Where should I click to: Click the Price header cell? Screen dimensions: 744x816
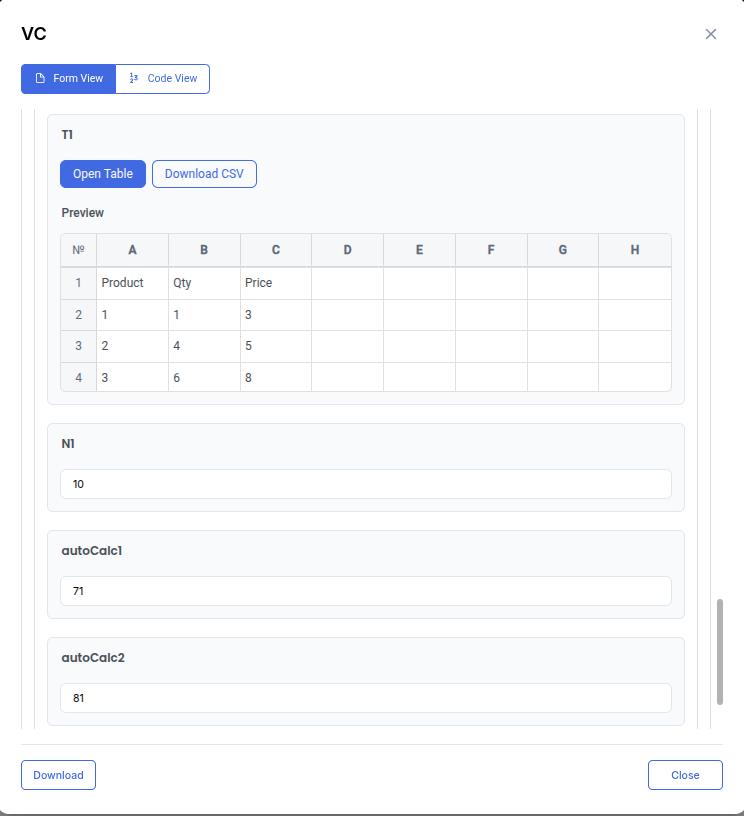tap(276, 283)
